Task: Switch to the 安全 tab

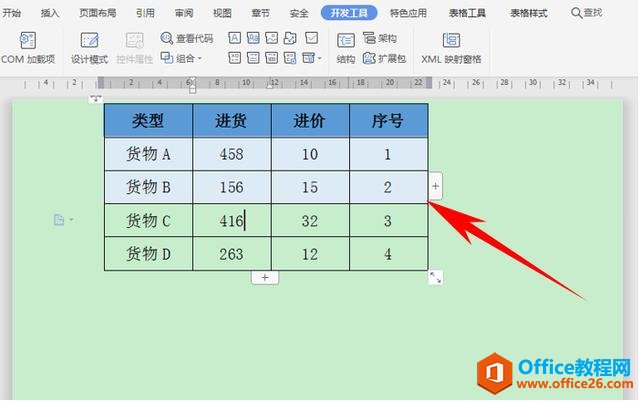Action: coord(299,13)
